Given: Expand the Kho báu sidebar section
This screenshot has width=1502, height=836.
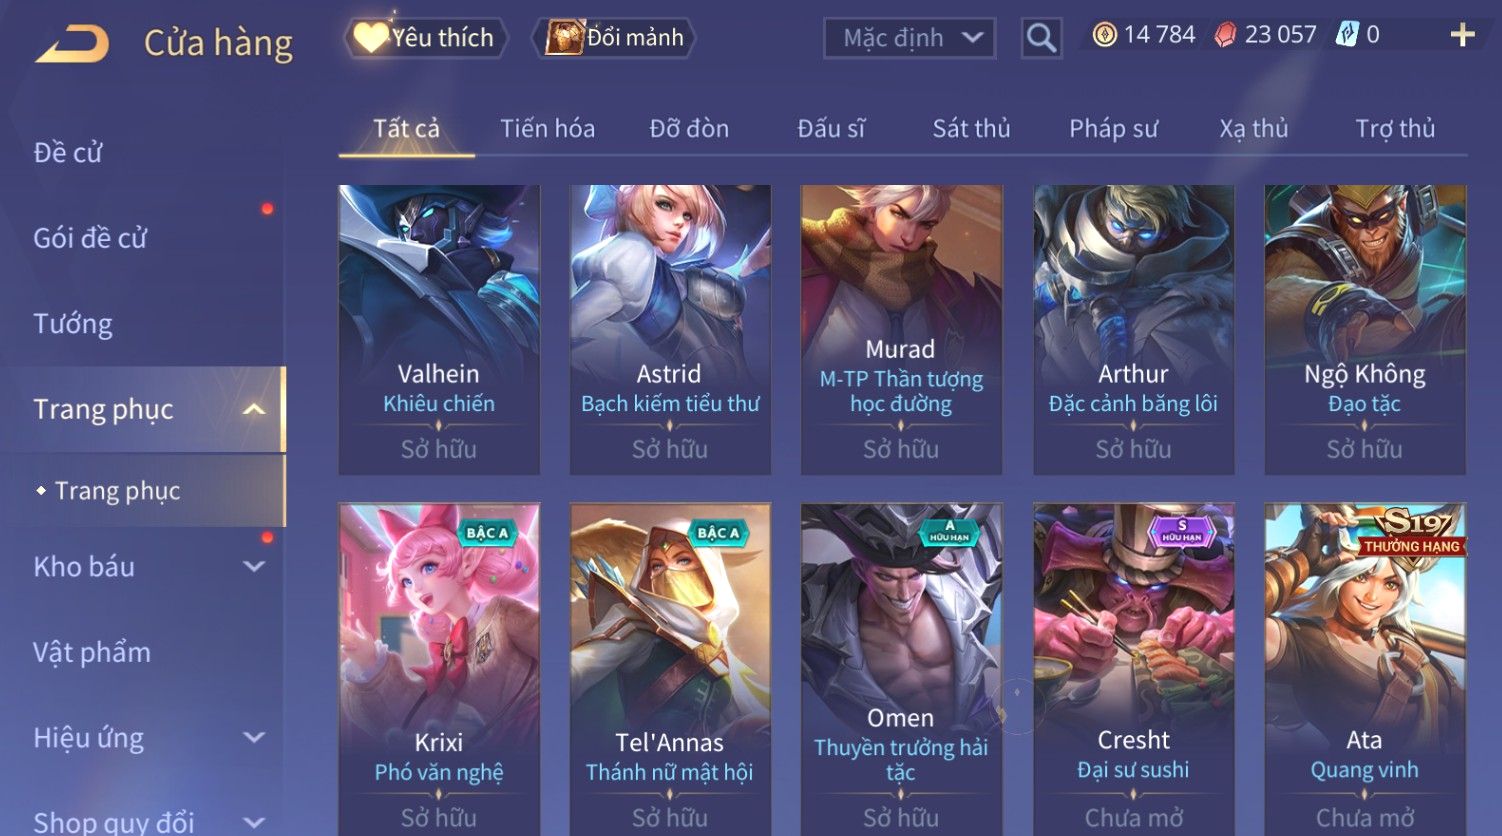Looking at the screenshot, I should [254, 567].
